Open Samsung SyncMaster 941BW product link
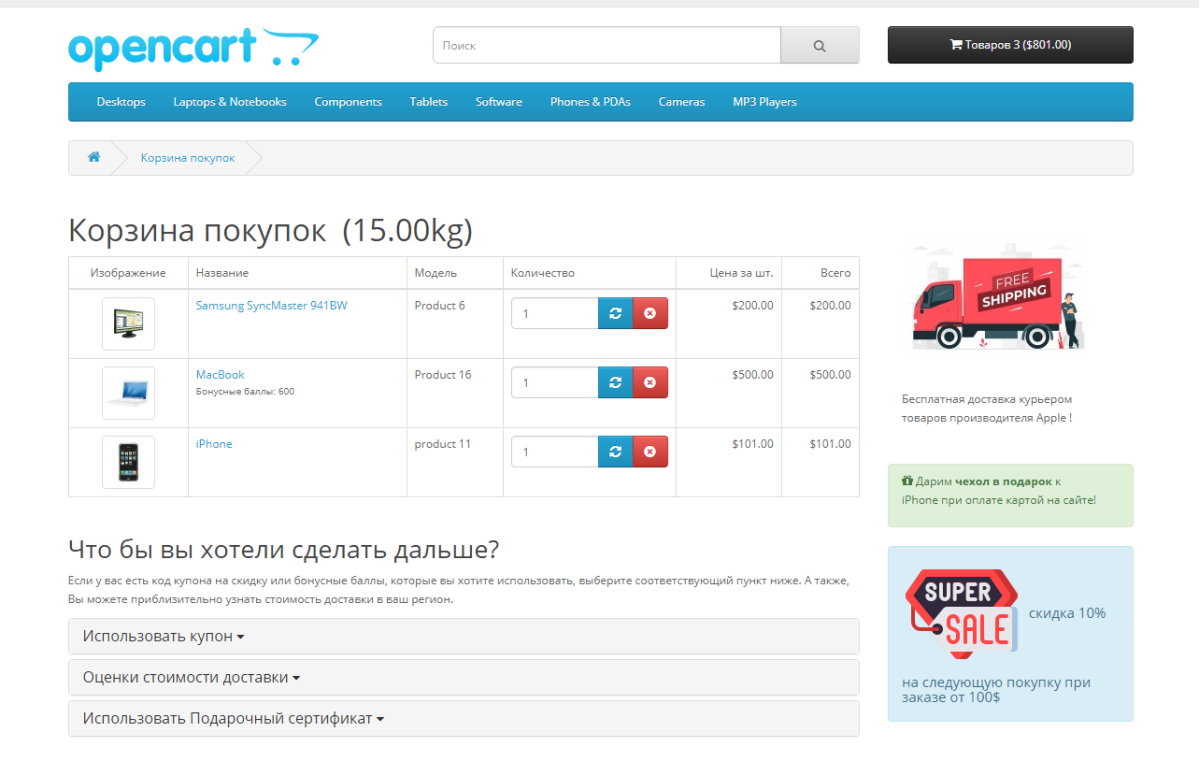Screen dimensions: 1200x761 coord(272,306)
